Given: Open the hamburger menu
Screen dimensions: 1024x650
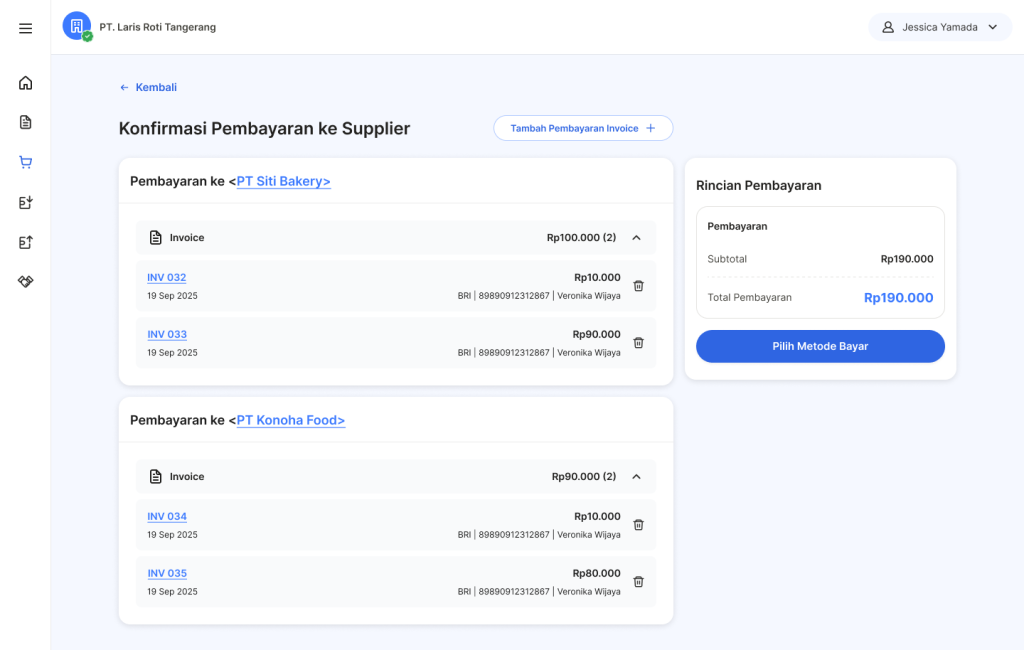Looking at the screenshot, I should pos(26,28).
